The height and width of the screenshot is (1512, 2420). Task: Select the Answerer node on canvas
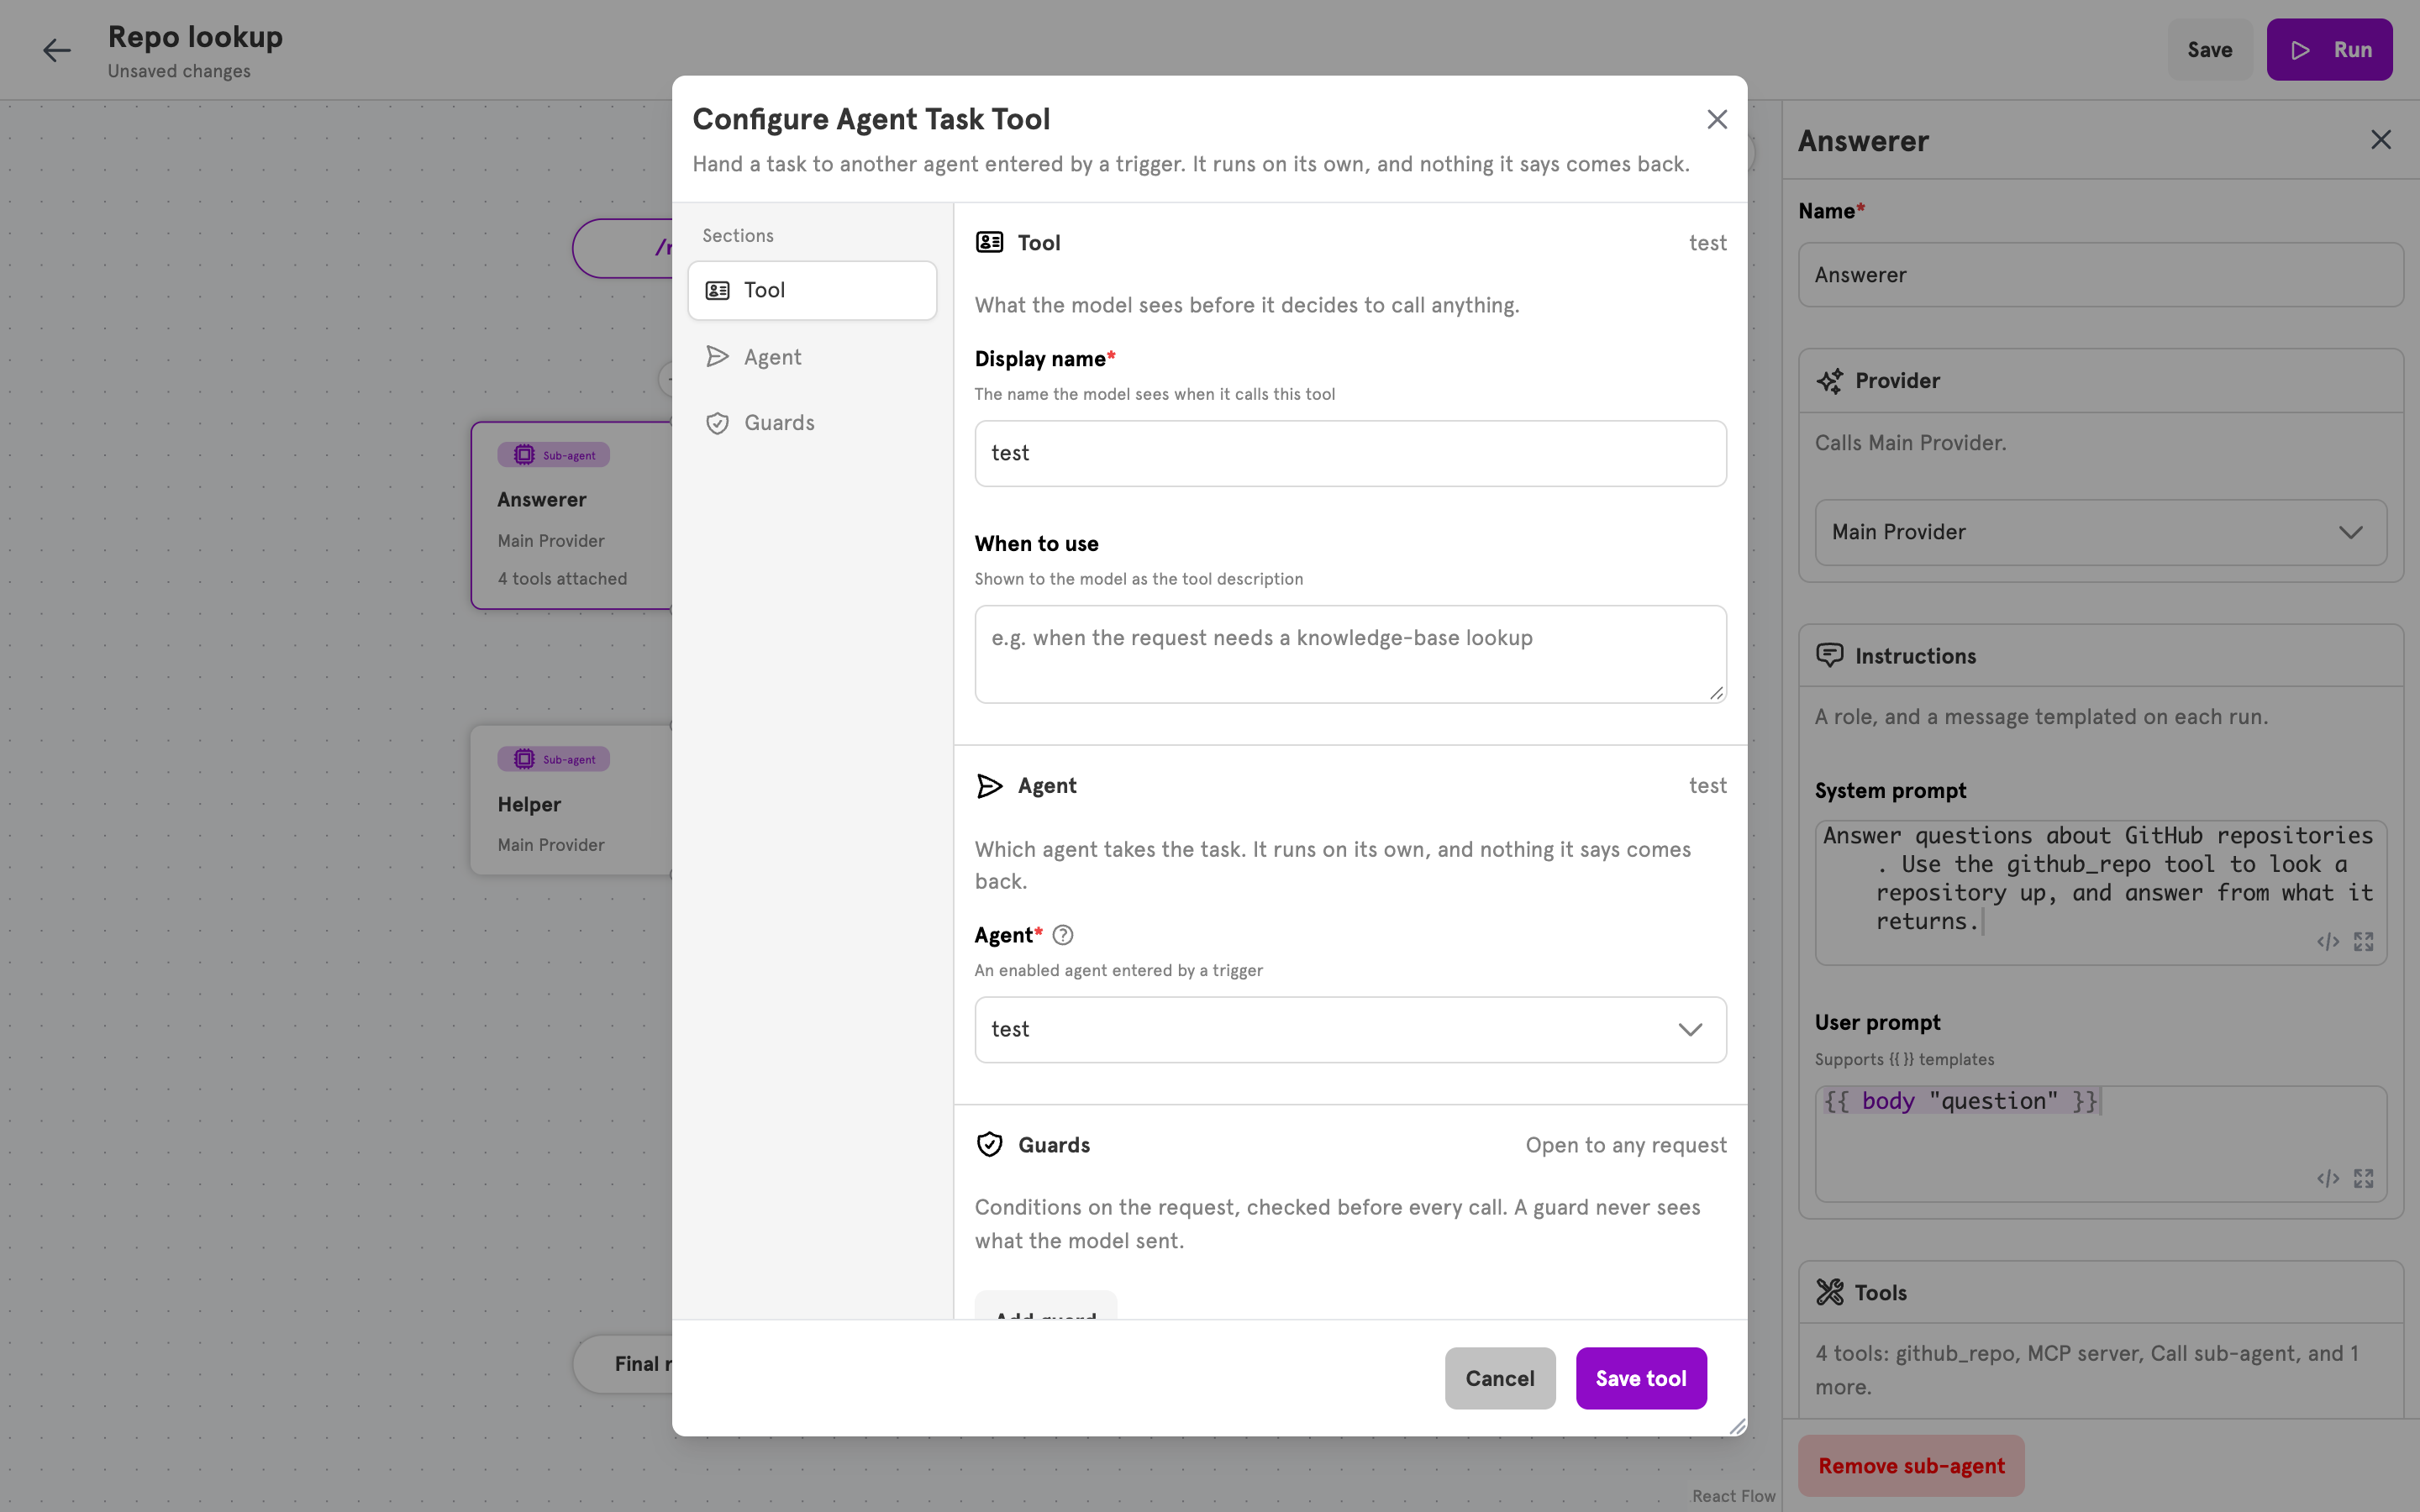point(572,515)
